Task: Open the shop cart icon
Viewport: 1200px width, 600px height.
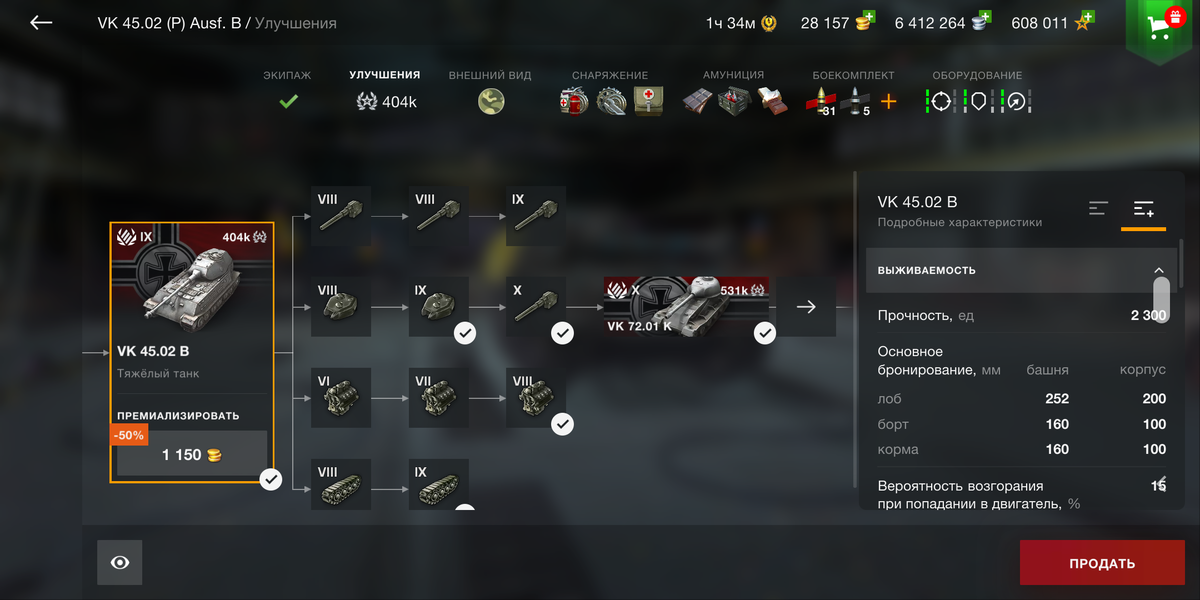Action: [1161, 26]
